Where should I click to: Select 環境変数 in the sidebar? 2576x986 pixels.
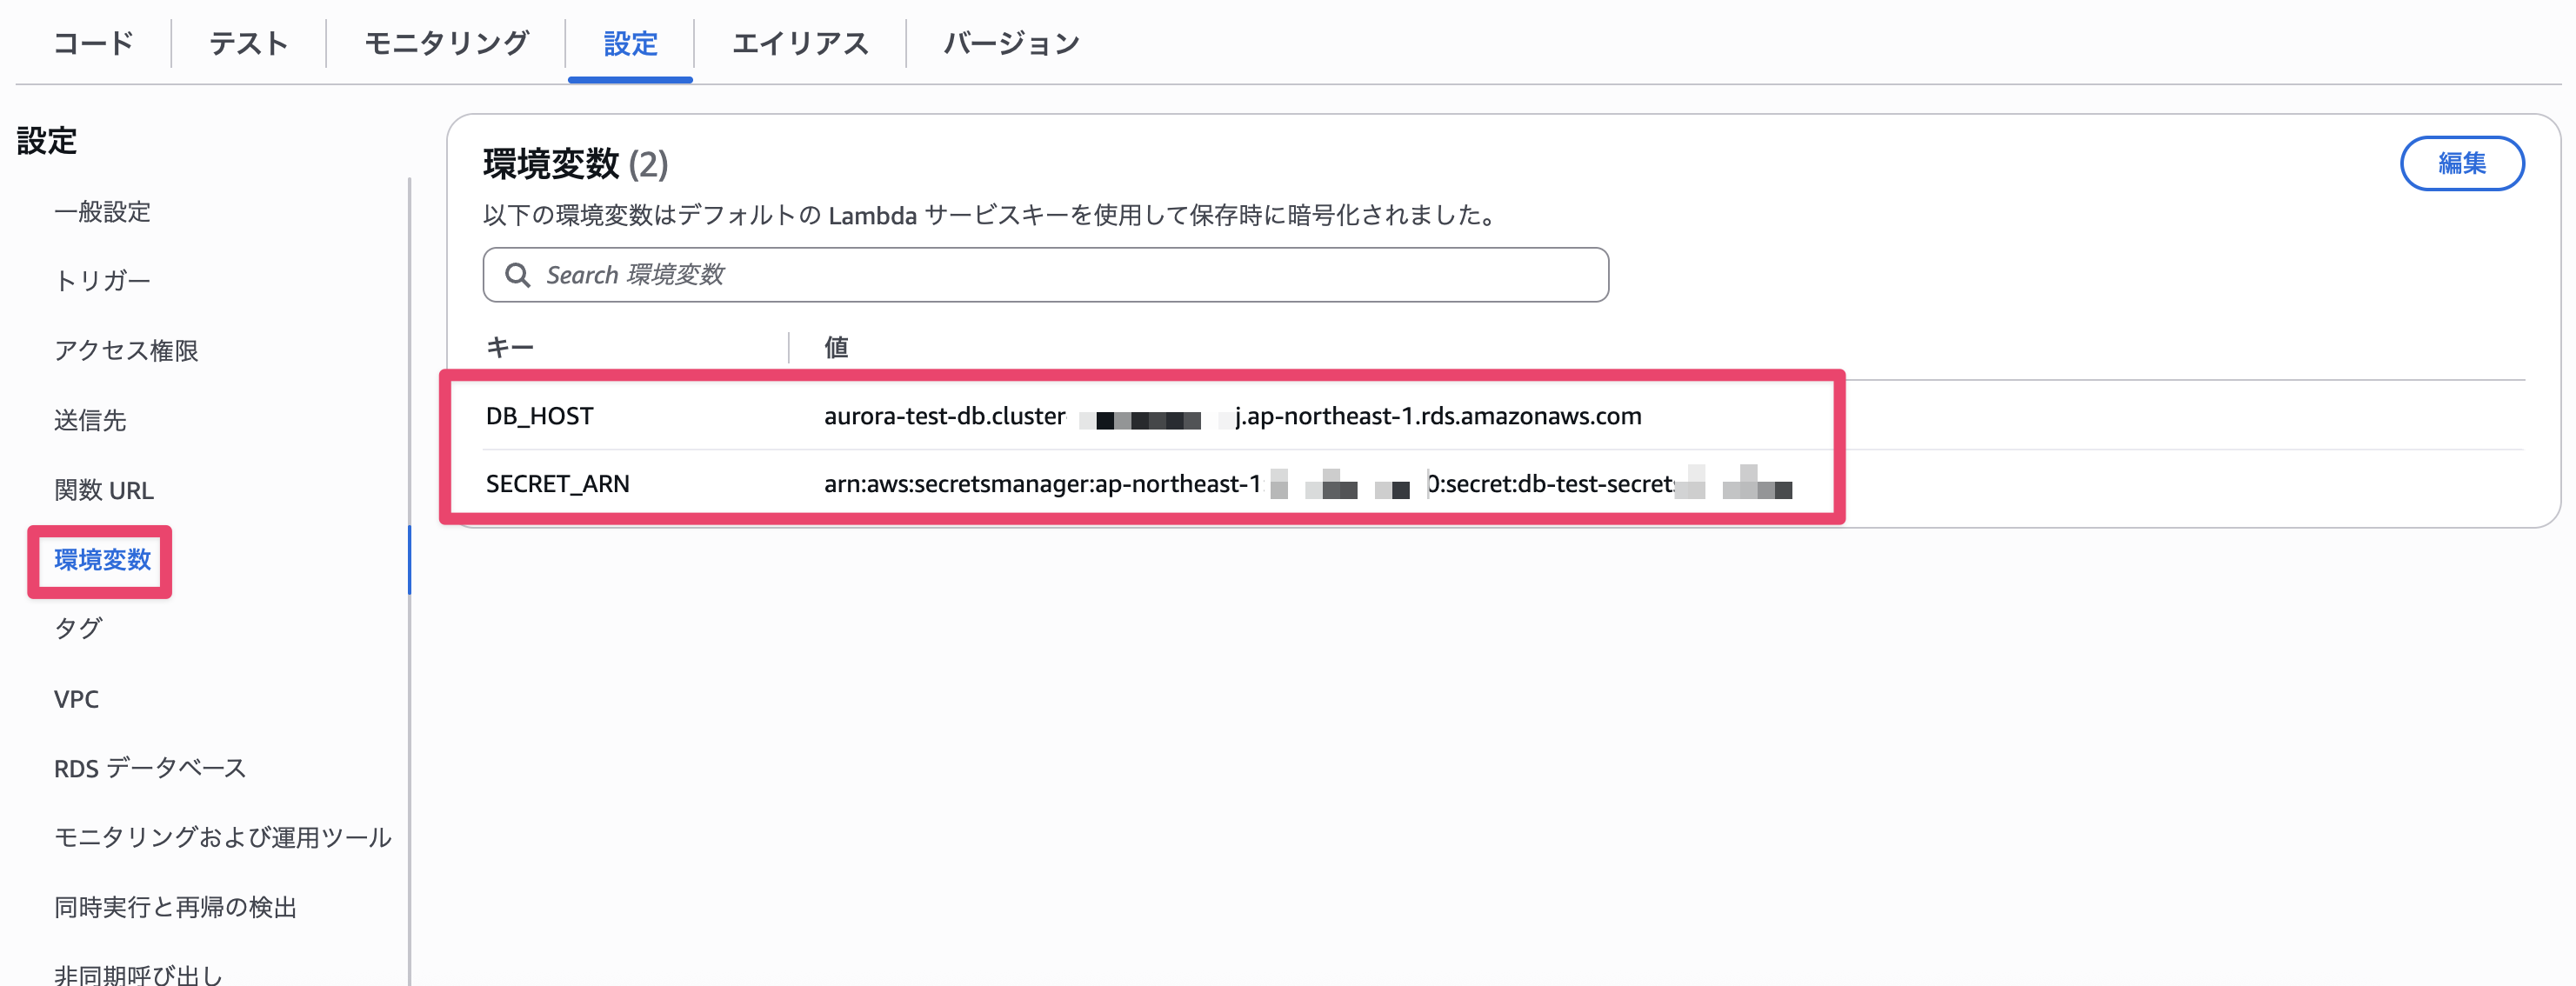[102, 560]
